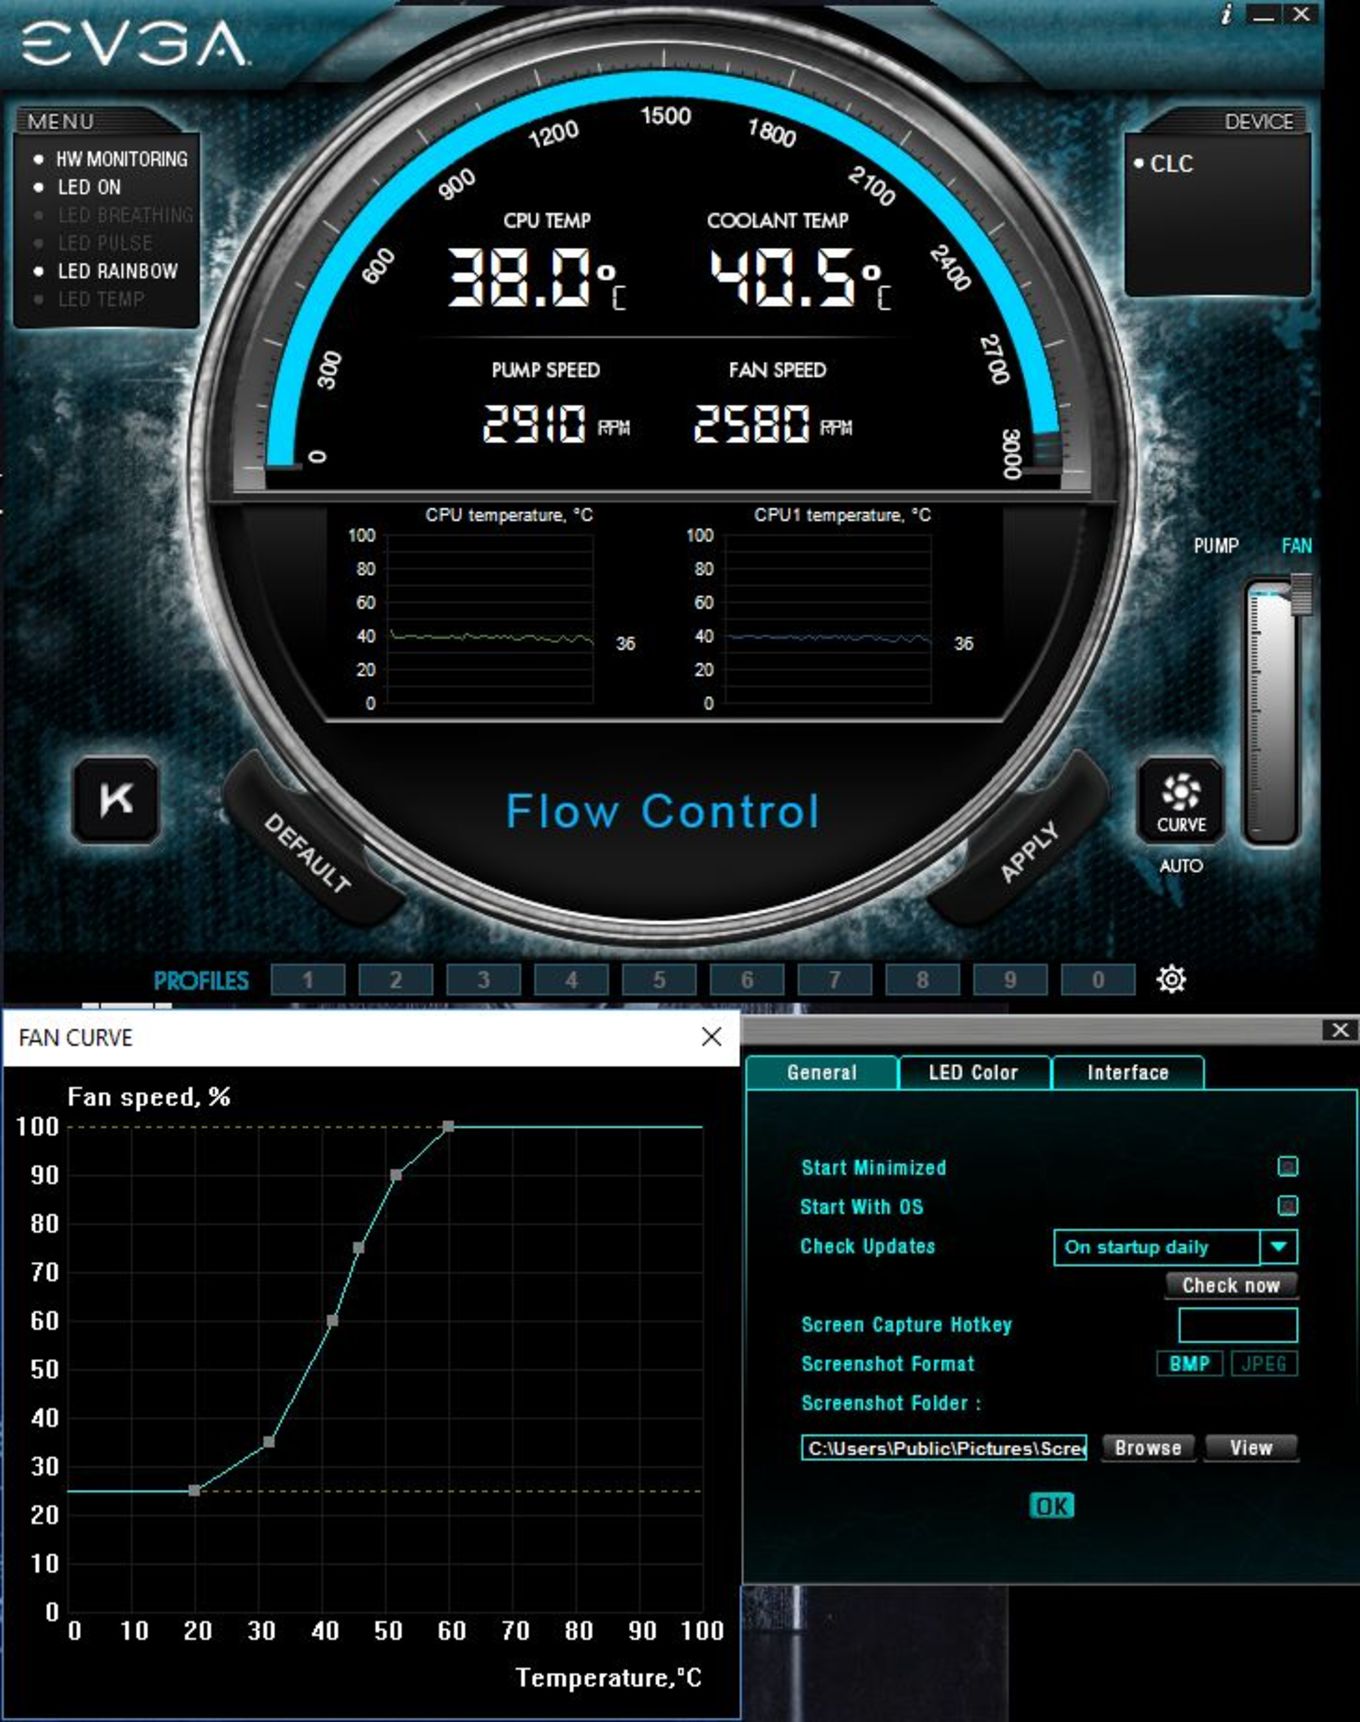Close the EVGA Flow Control window
Screen dimensions: 1360x1722
tap(1301, 14)
